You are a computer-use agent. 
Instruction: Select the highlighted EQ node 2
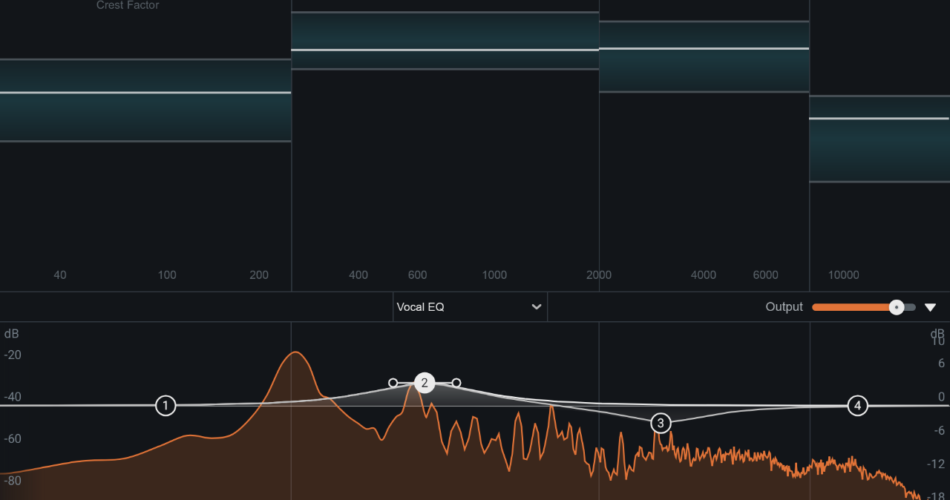[x=424, y=383]
